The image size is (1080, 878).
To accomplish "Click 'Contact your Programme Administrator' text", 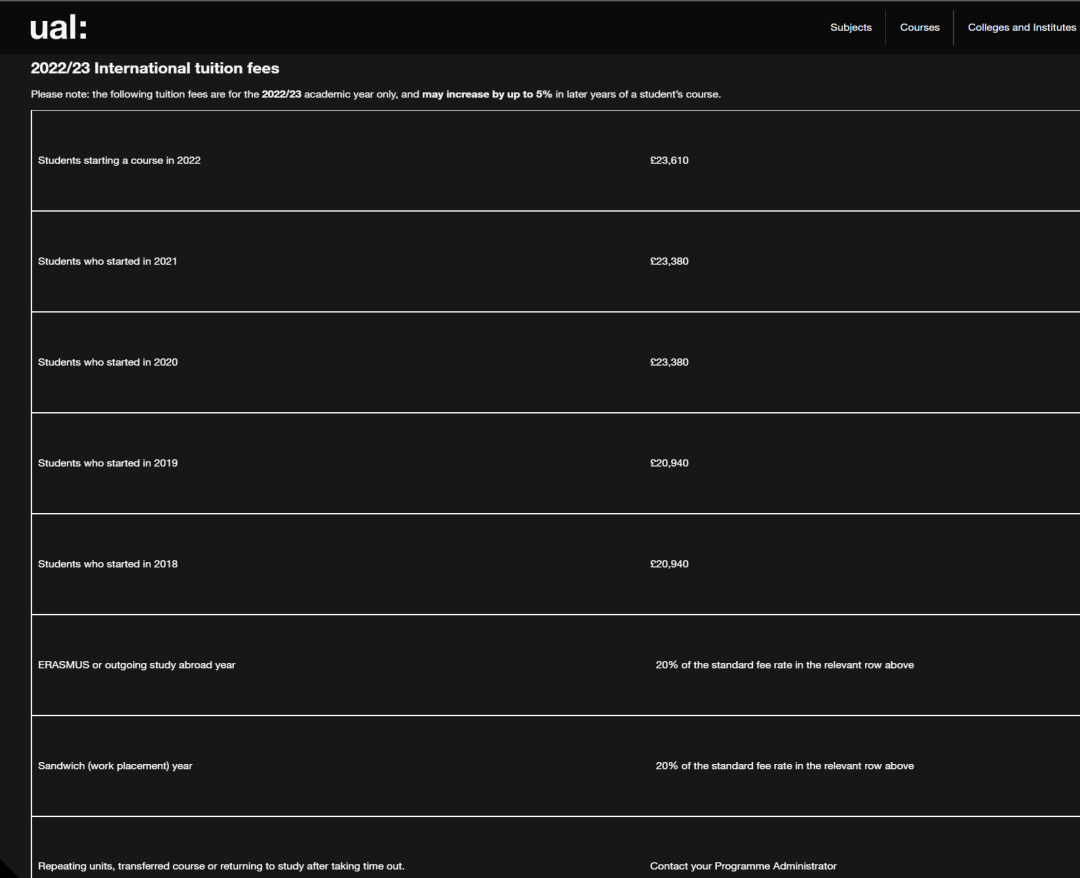I will (x=743, y=866).
